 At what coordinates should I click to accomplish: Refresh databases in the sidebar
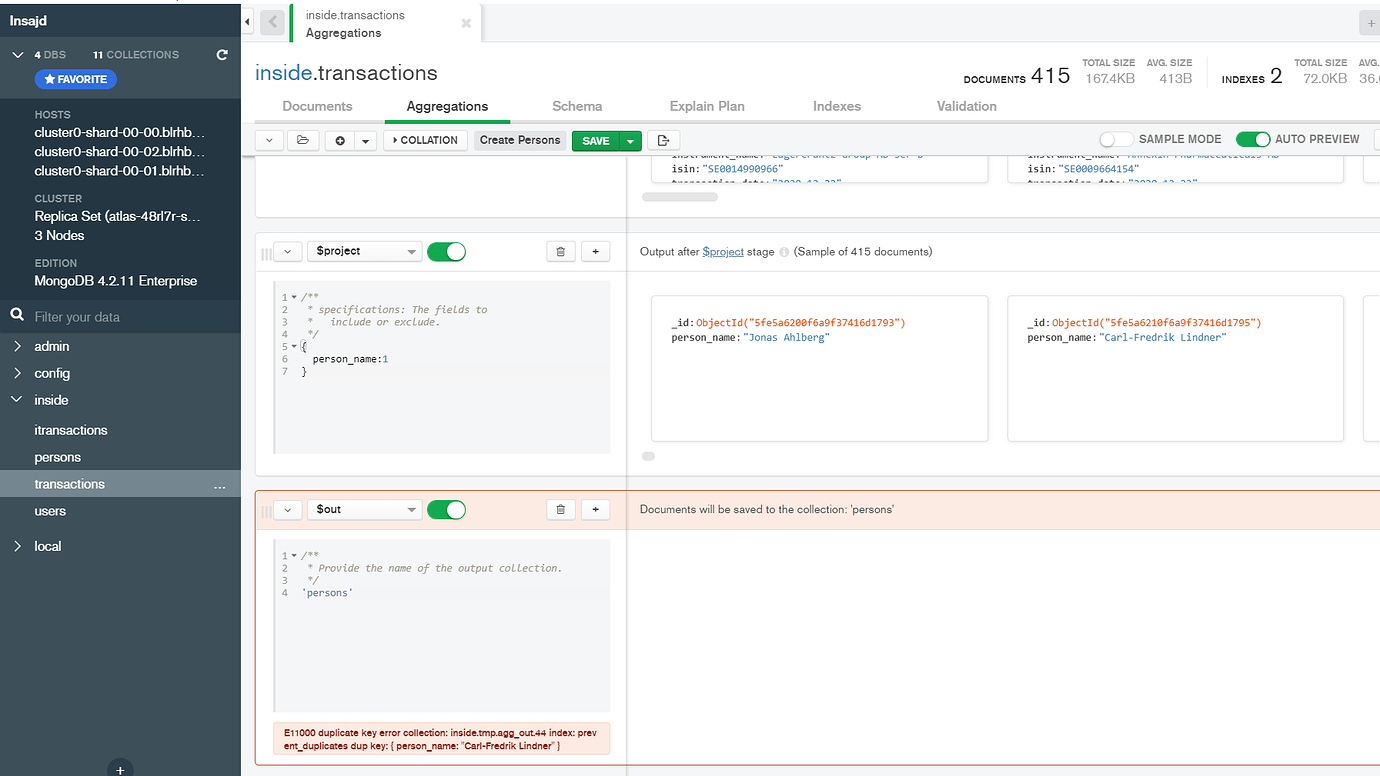222,55
